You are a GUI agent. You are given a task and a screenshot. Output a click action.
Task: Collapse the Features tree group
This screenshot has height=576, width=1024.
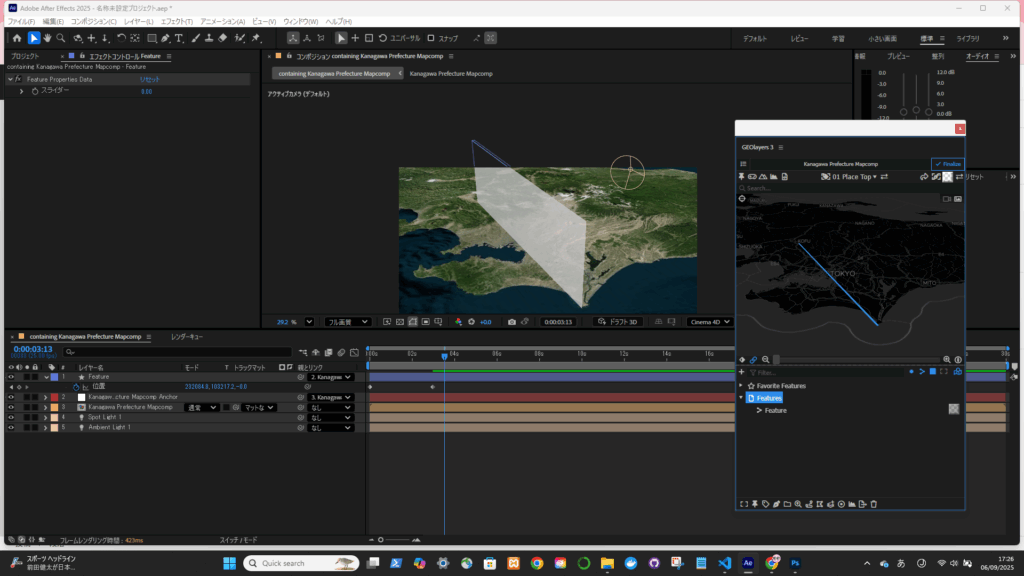741,398
